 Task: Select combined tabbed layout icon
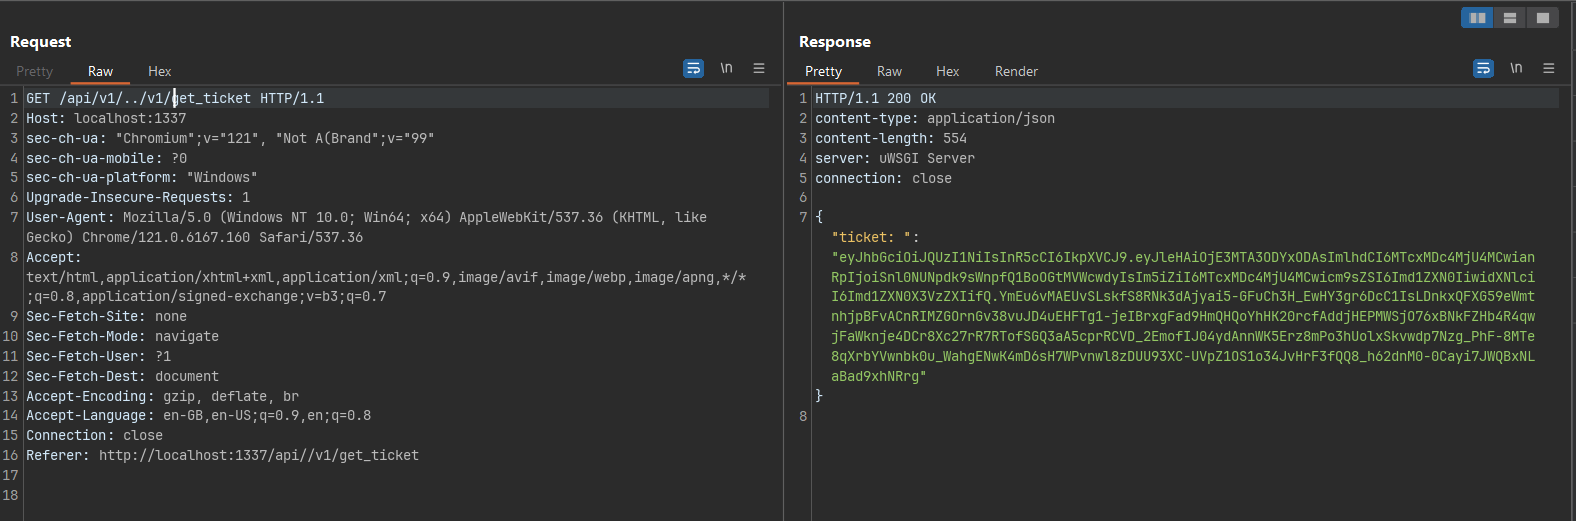point(1543,18)
